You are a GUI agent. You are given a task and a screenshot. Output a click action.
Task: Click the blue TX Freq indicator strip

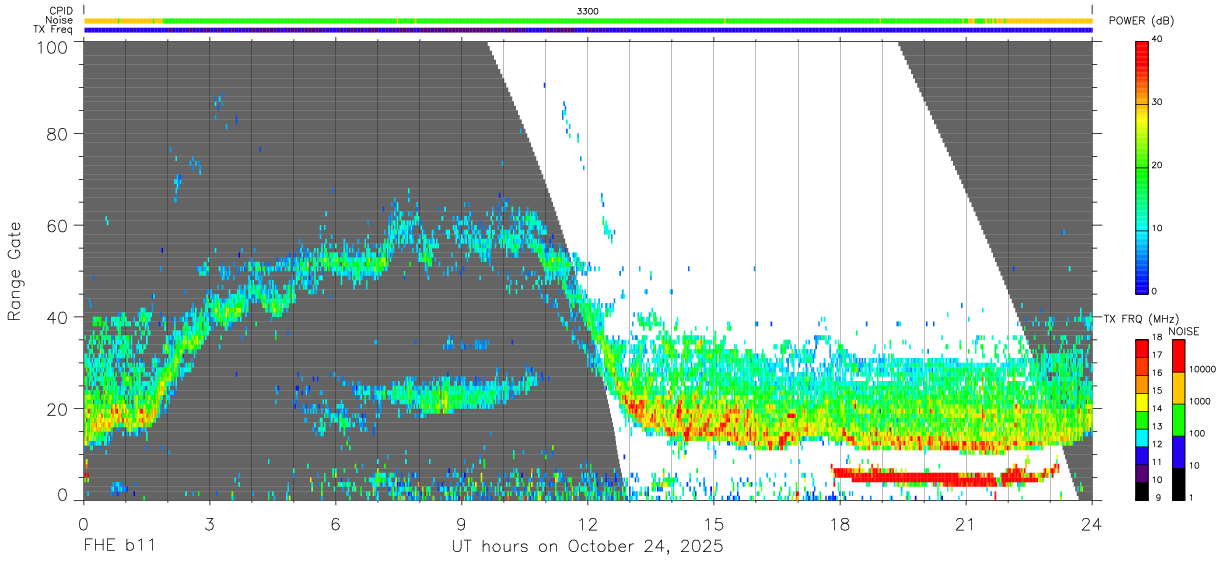[588, 30]
